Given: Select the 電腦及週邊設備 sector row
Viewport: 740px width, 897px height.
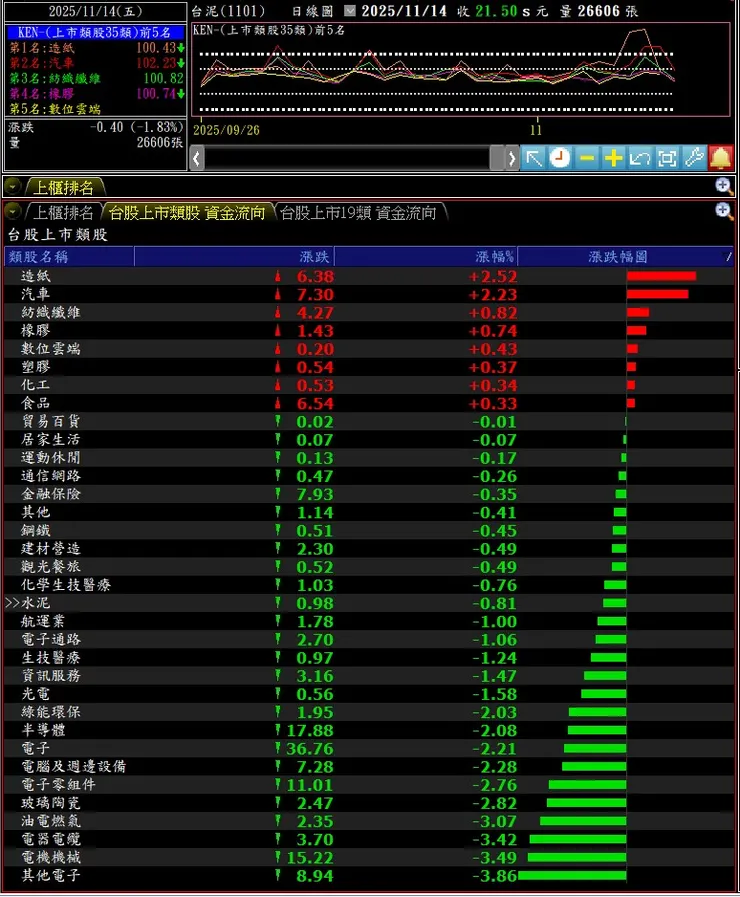Looking at the screenshot, I should 369,767.
